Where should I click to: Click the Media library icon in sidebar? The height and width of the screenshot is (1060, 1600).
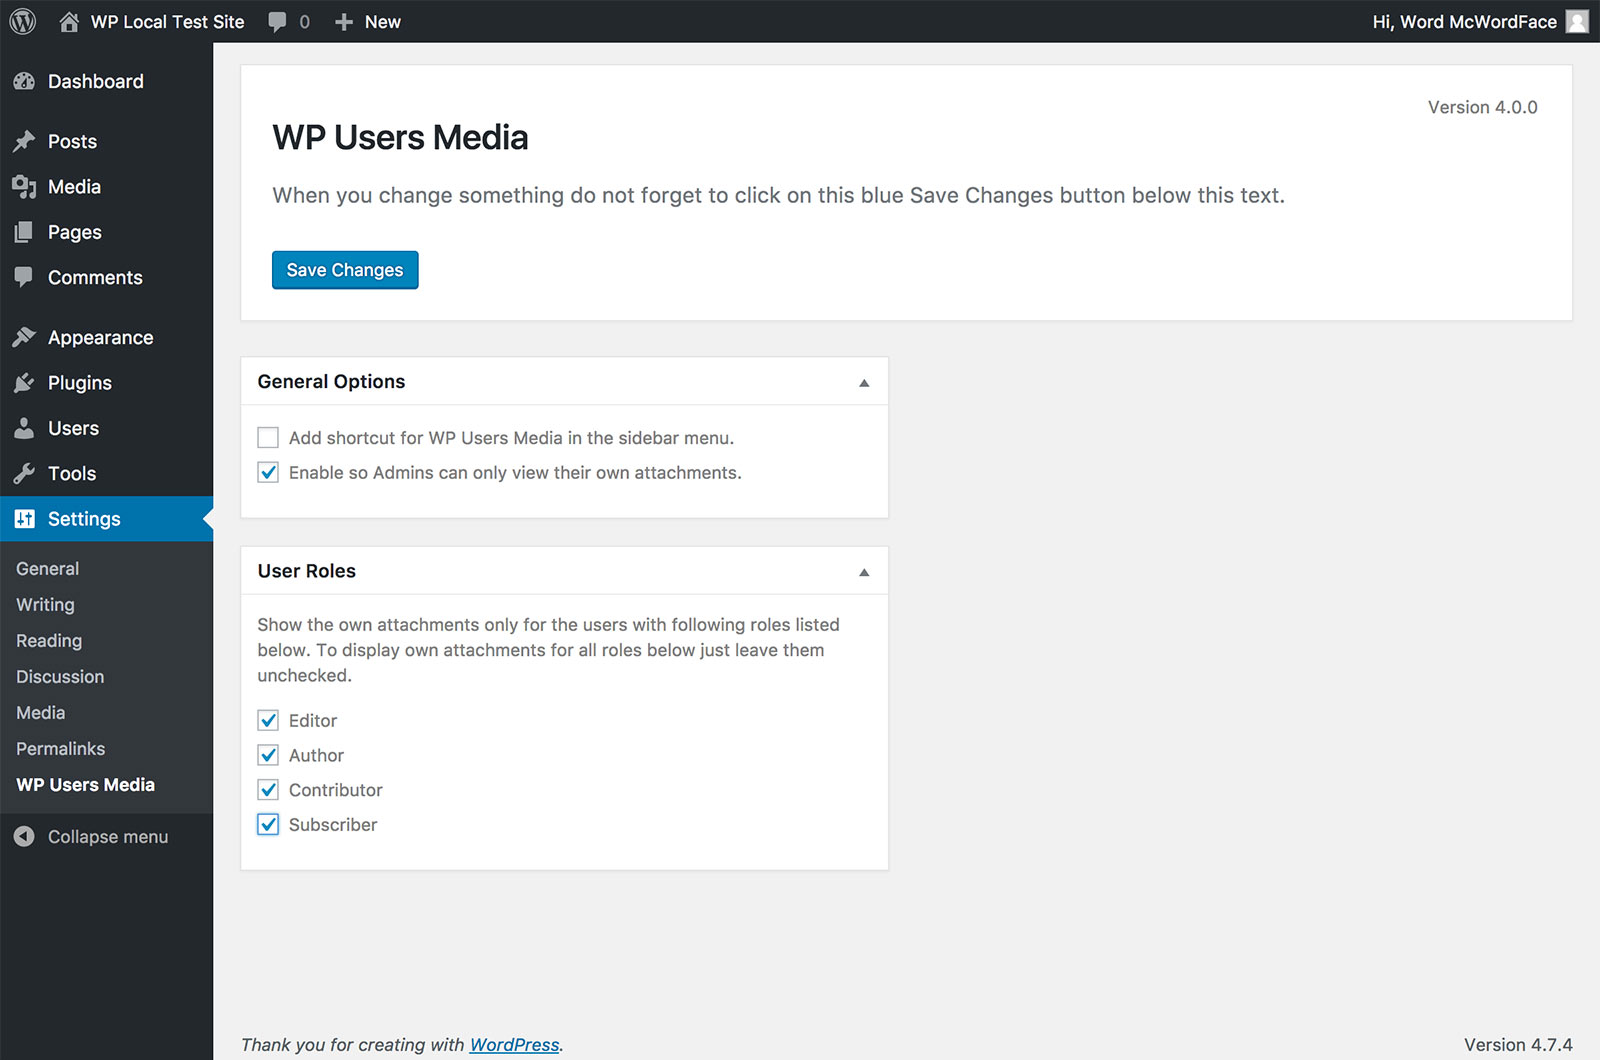pyautogui.click(x=24, y=187)
